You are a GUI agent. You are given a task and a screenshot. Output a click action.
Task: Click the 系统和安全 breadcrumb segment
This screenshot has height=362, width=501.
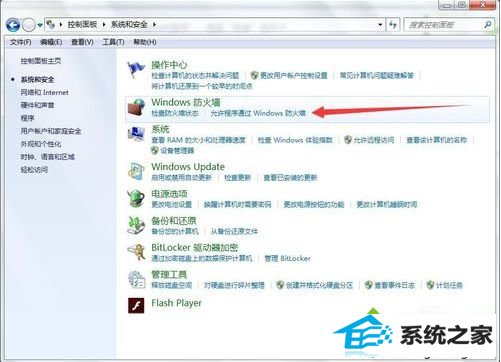tap(129, 24)
